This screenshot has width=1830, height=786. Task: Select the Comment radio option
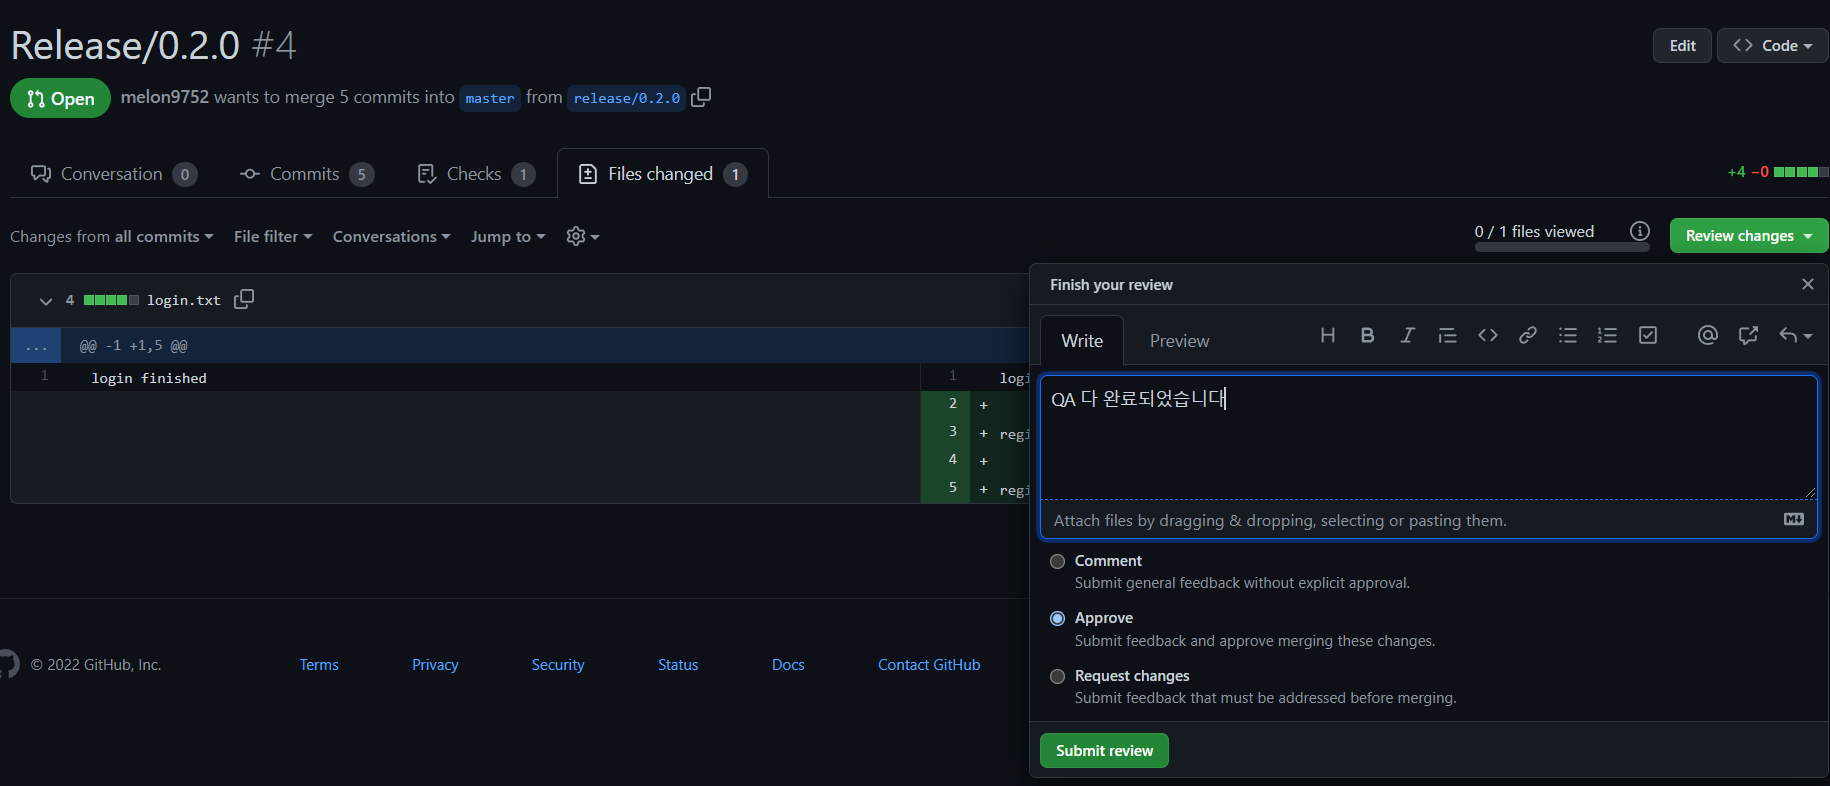[x=1057, y=561]
